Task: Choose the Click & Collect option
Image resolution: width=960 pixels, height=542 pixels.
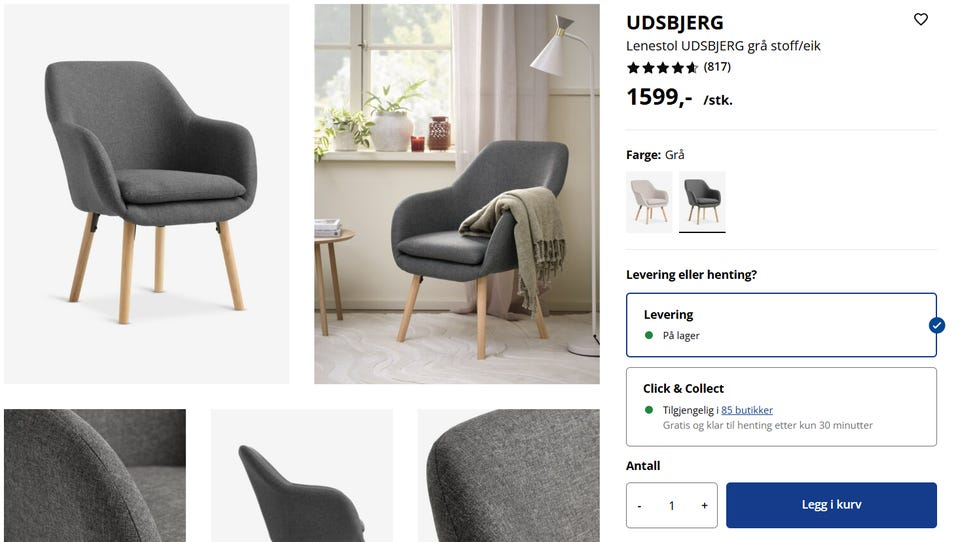Action: pos(781,407)
